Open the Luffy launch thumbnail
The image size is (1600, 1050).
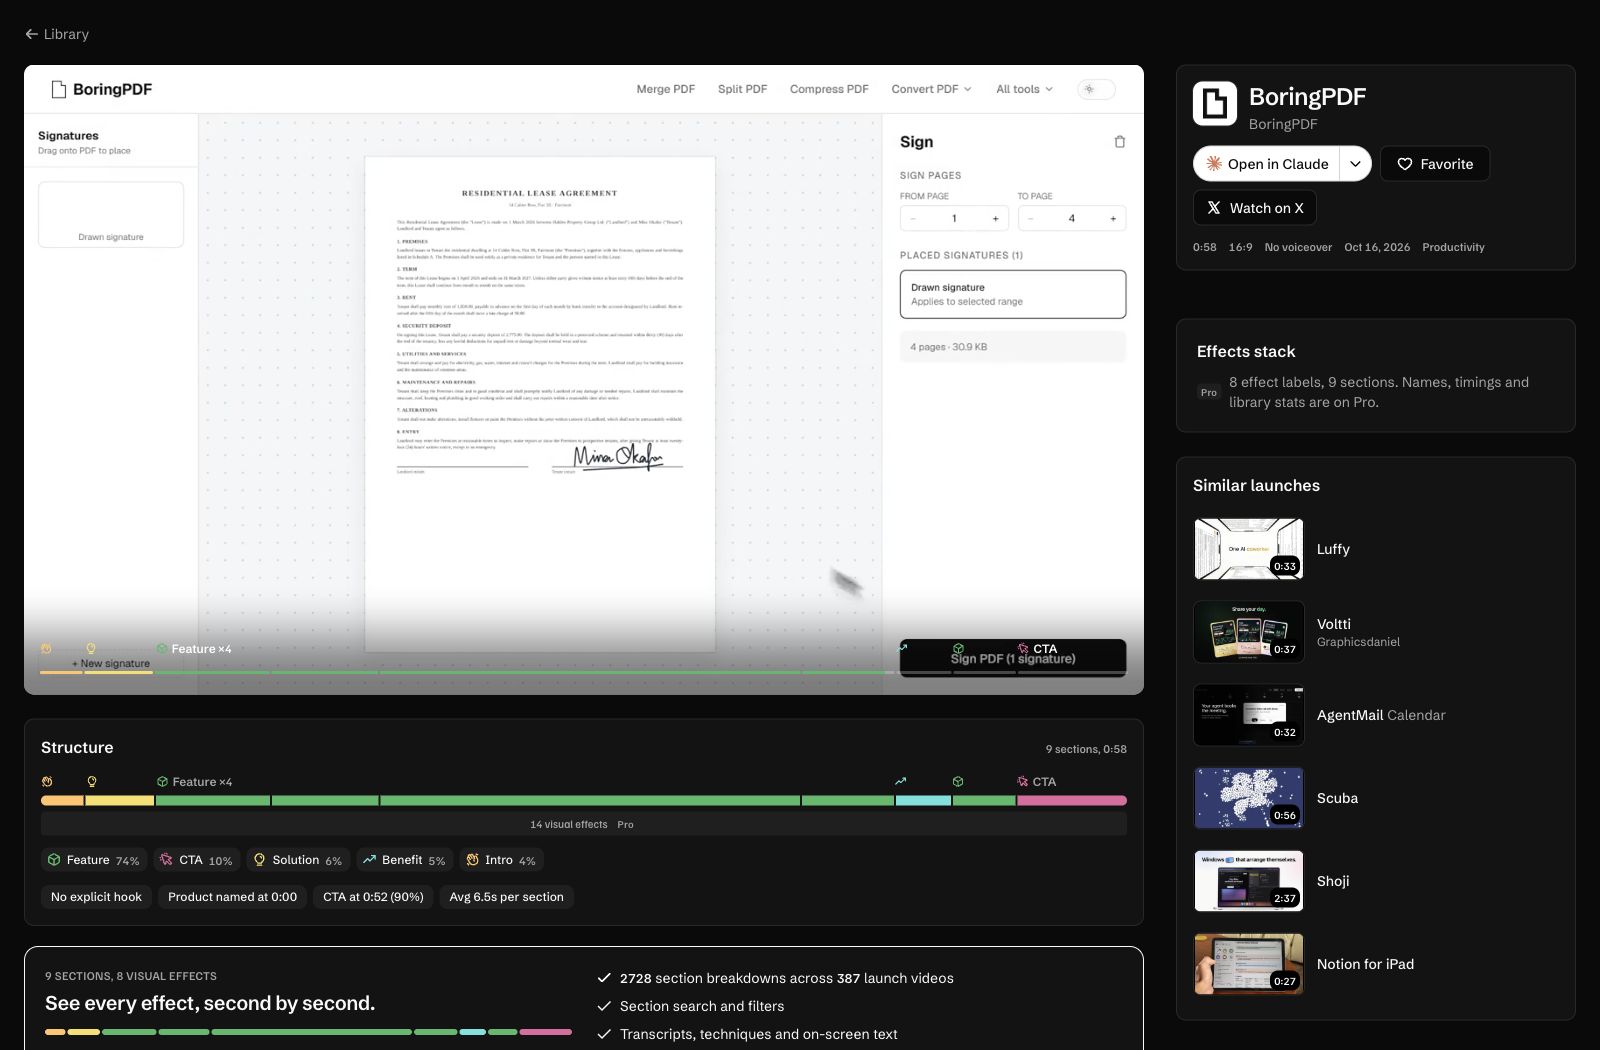pyautogui.click(x=1249, y=549)
